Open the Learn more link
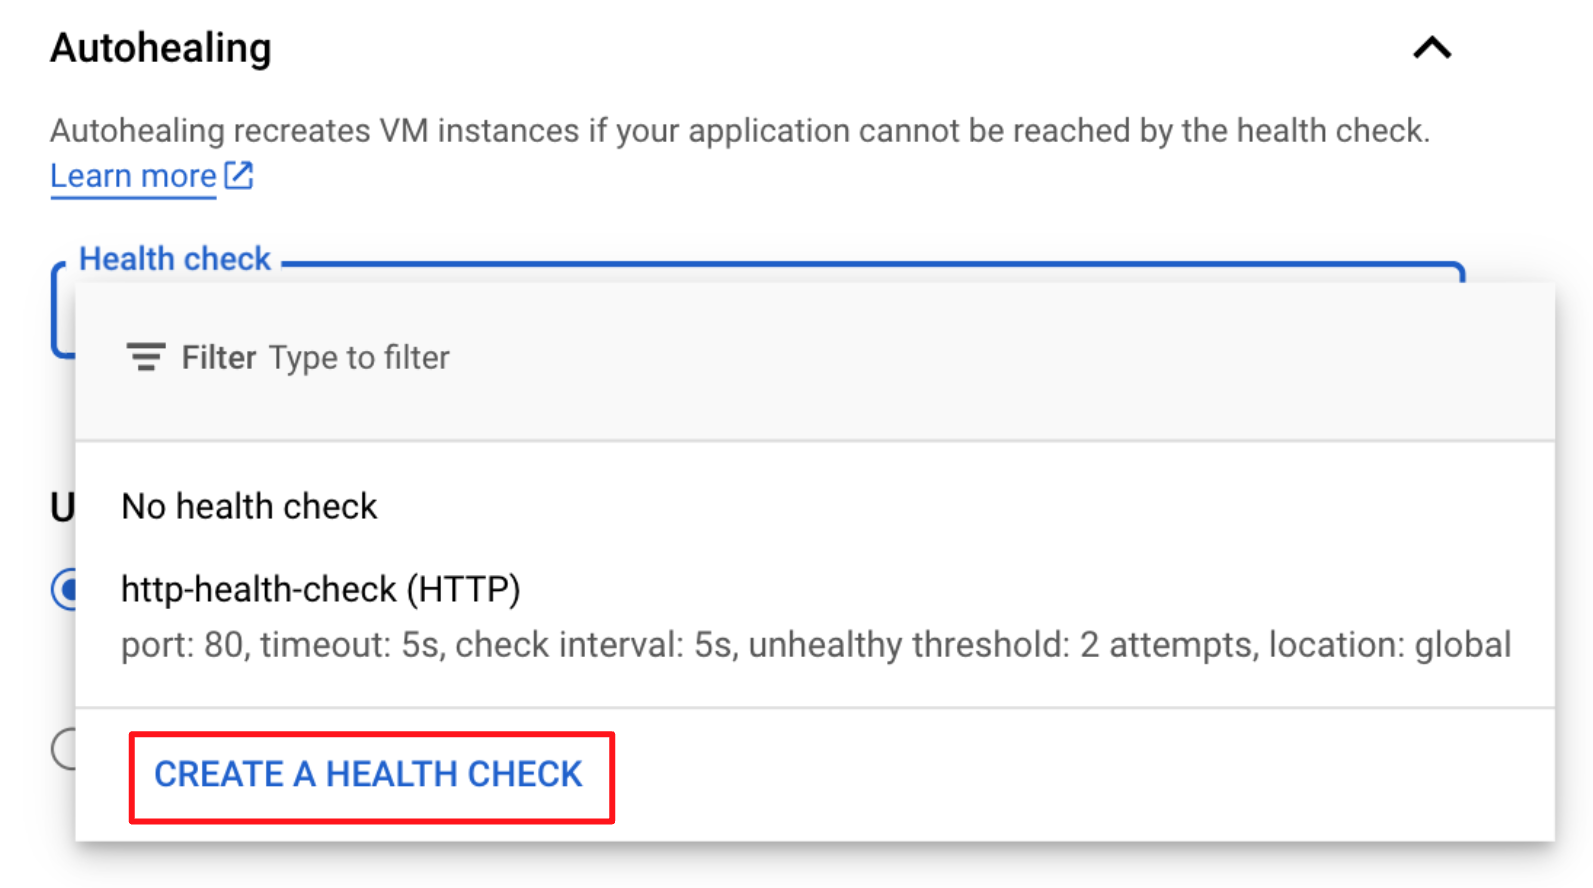The width and height of the screenshot is (1593, 888). (x=133, y=176)
